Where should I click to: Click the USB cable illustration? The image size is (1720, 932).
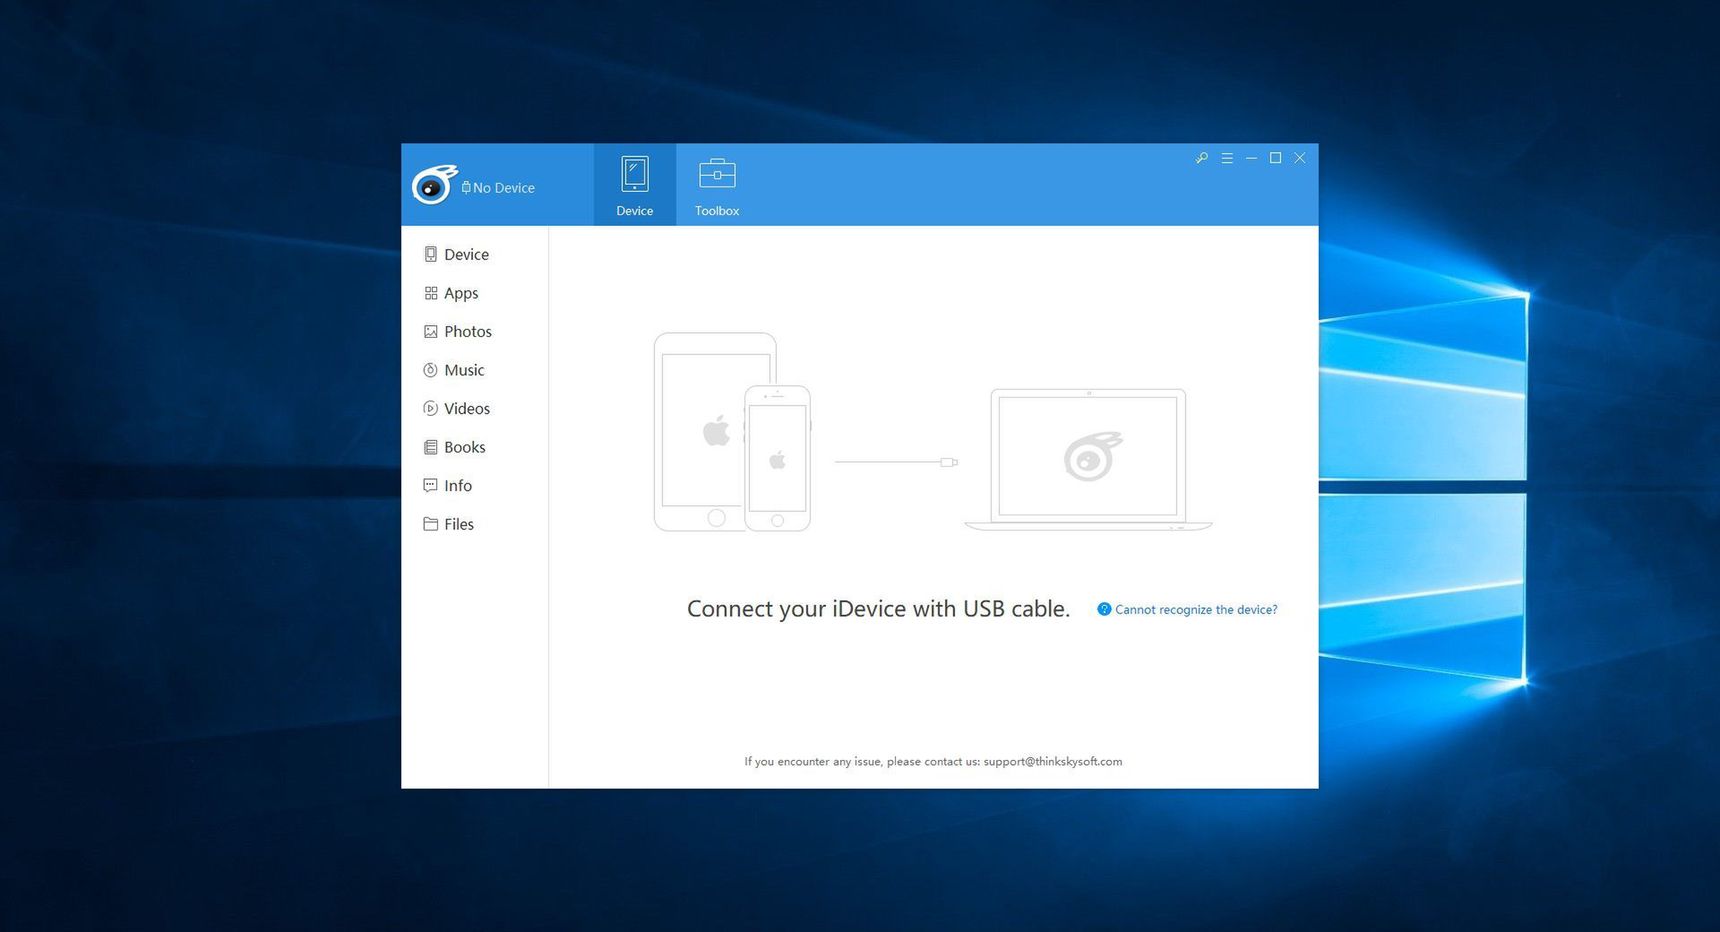tap(896, 462)
